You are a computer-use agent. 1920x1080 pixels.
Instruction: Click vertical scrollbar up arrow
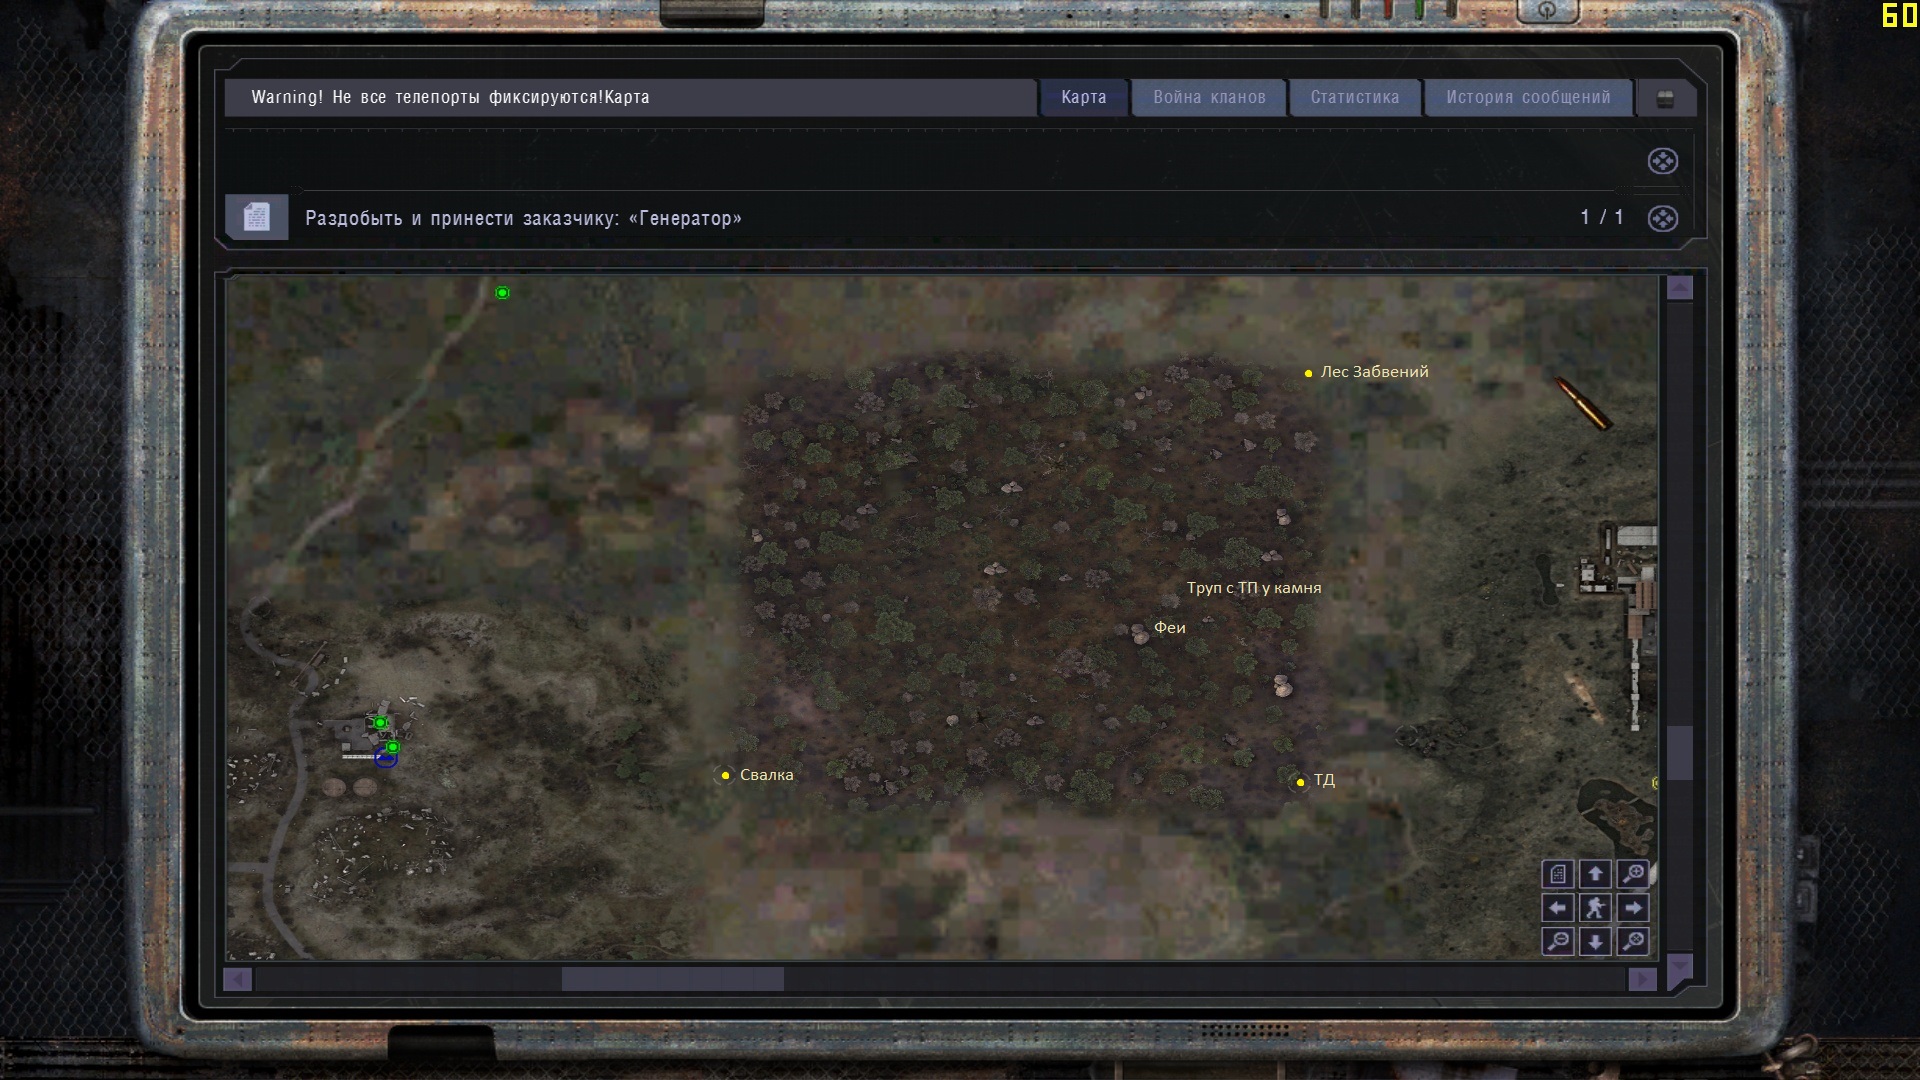click(1680, 289)
